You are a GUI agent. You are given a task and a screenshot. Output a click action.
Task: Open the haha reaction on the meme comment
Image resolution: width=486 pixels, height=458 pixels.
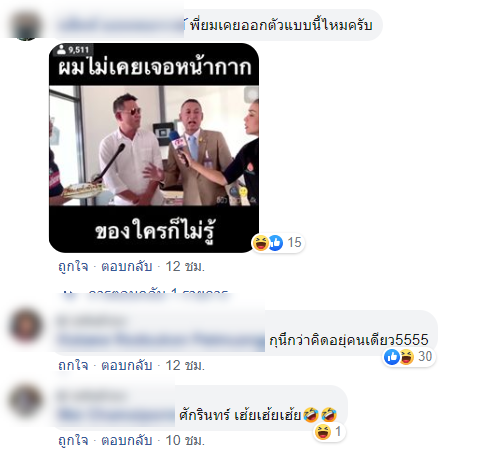pos(260,243)
